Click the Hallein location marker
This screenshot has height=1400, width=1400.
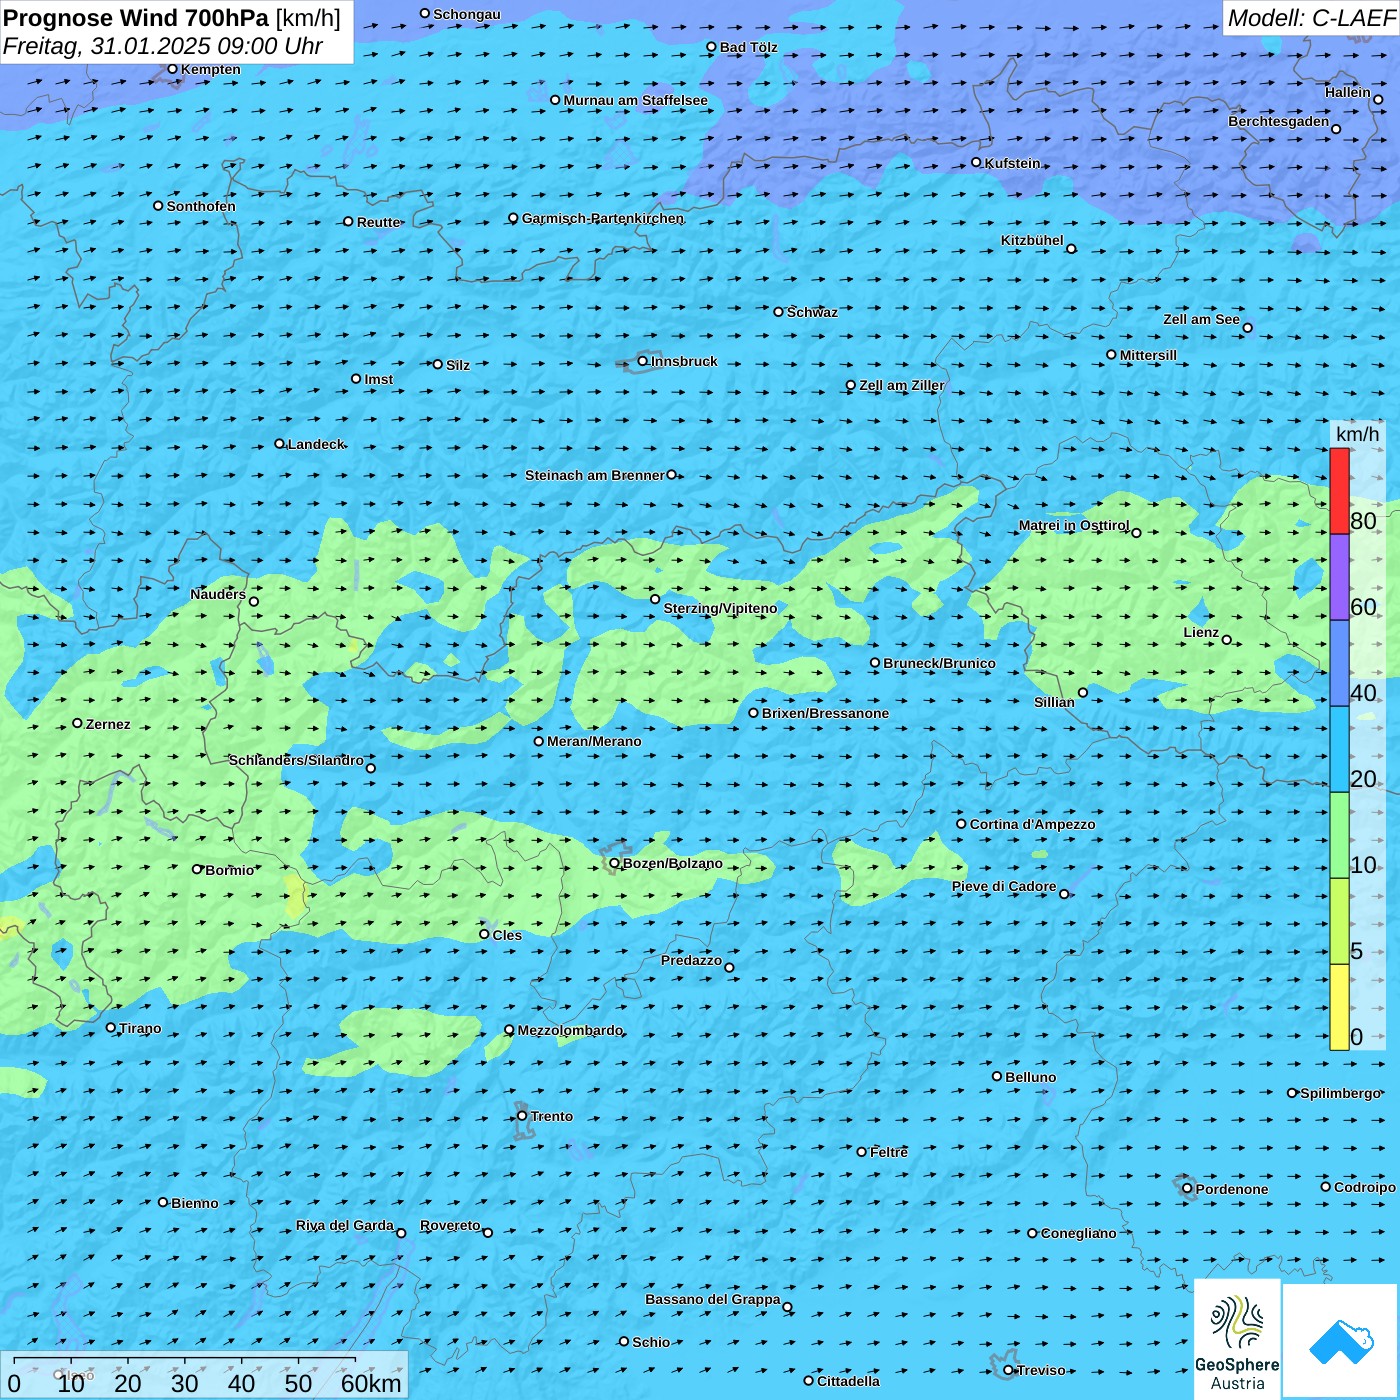click(x=1378, y=99)
